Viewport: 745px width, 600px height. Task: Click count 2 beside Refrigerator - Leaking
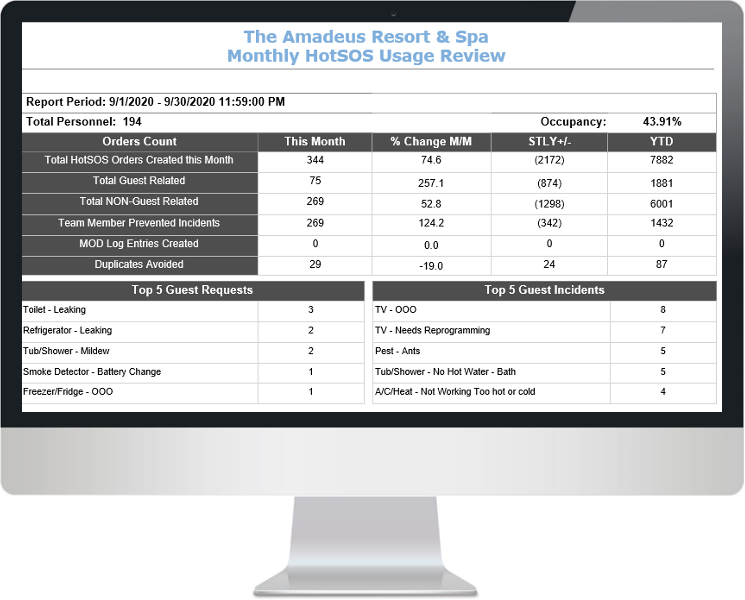[x=311, y=330]
